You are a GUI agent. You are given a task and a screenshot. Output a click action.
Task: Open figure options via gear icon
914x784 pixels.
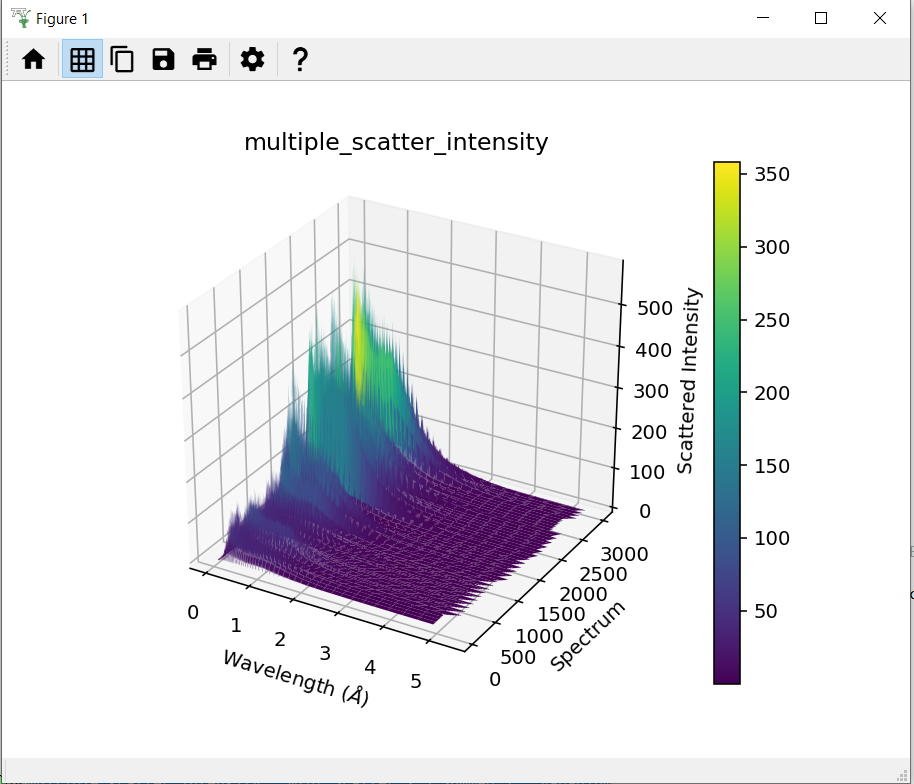(x=252, y=60)
